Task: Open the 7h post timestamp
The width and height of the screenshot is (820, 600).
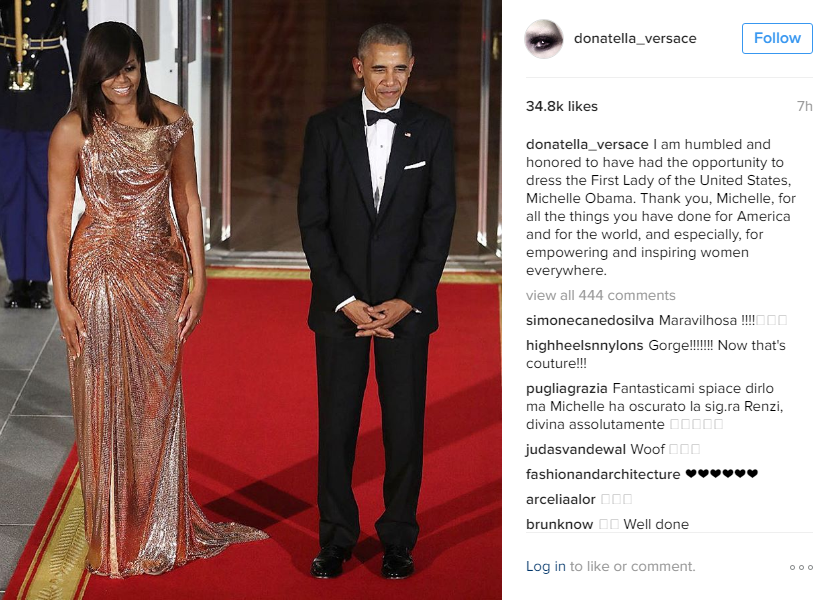Action: click(x=804, y=106)
